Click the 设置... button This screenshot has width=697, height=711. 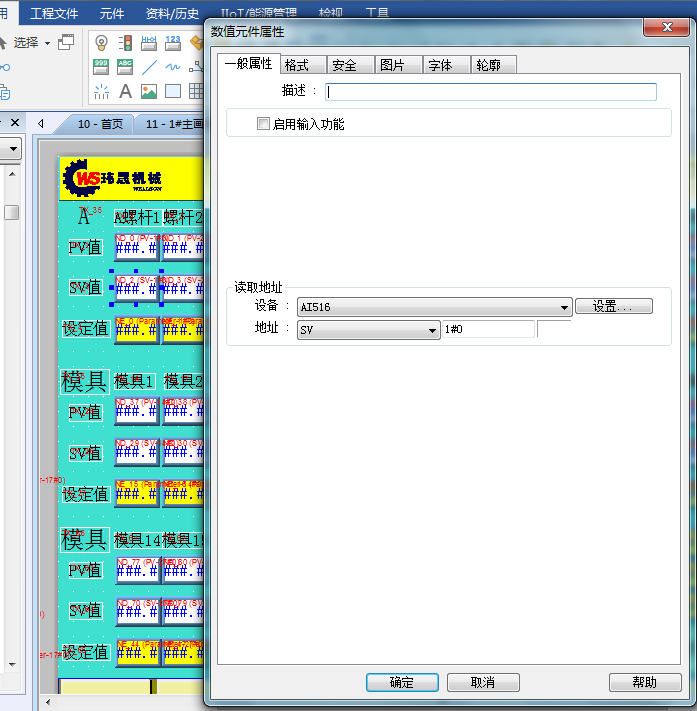613,307
